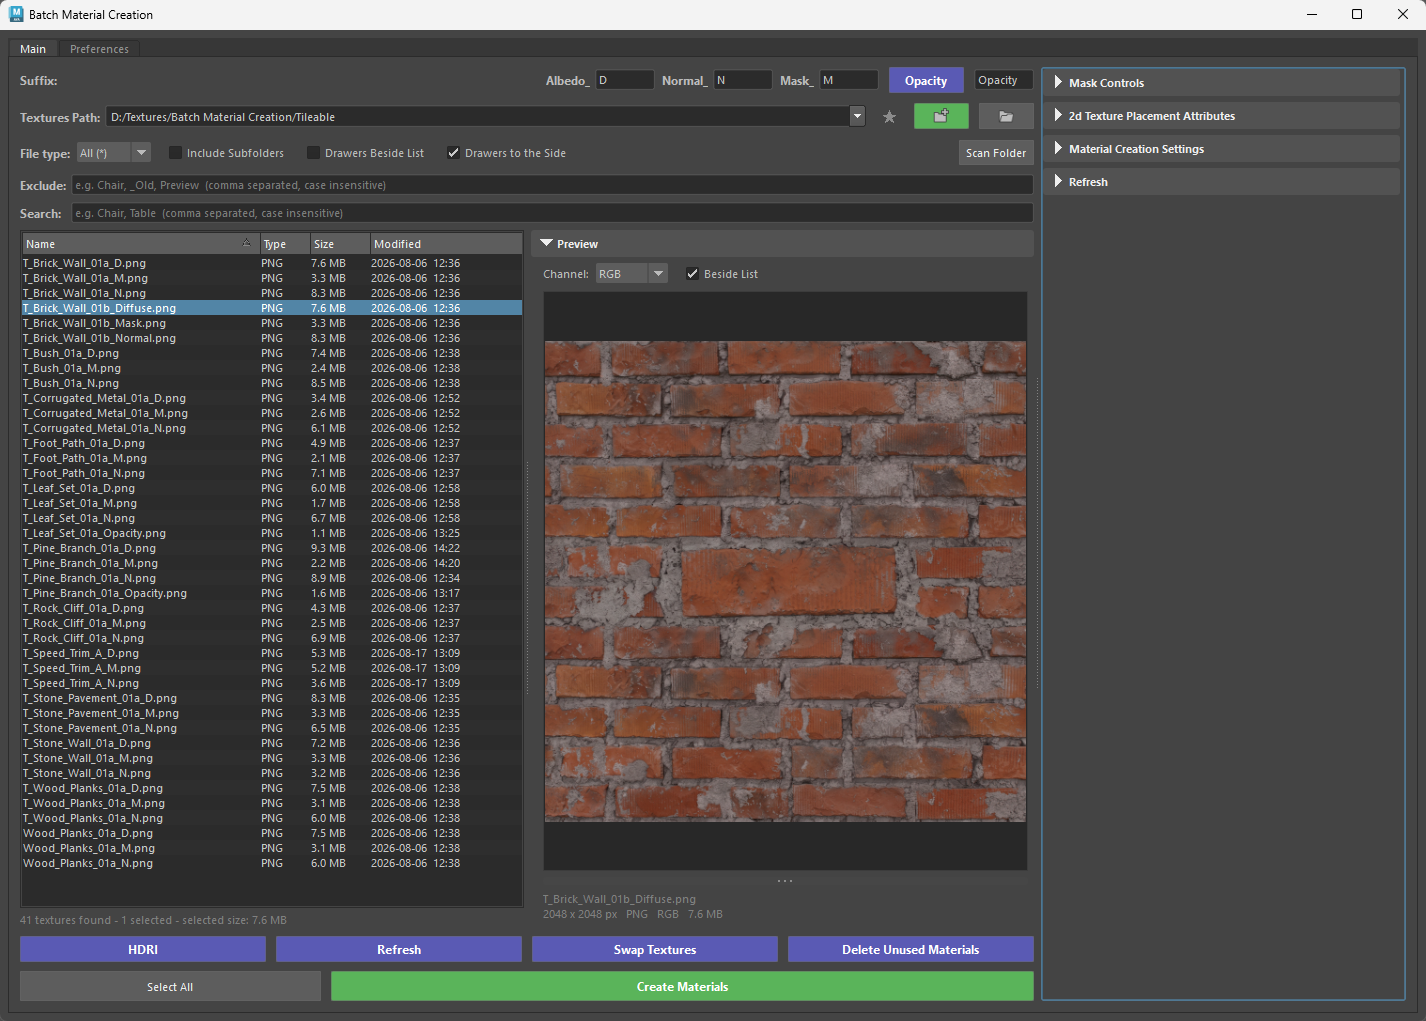The width and height of the screenshot is (1426, 1021).
Task: Select T_Leaf_Set_01a_Opacity.png in the list
Action: pyautogui.click(x=272, y=533)
